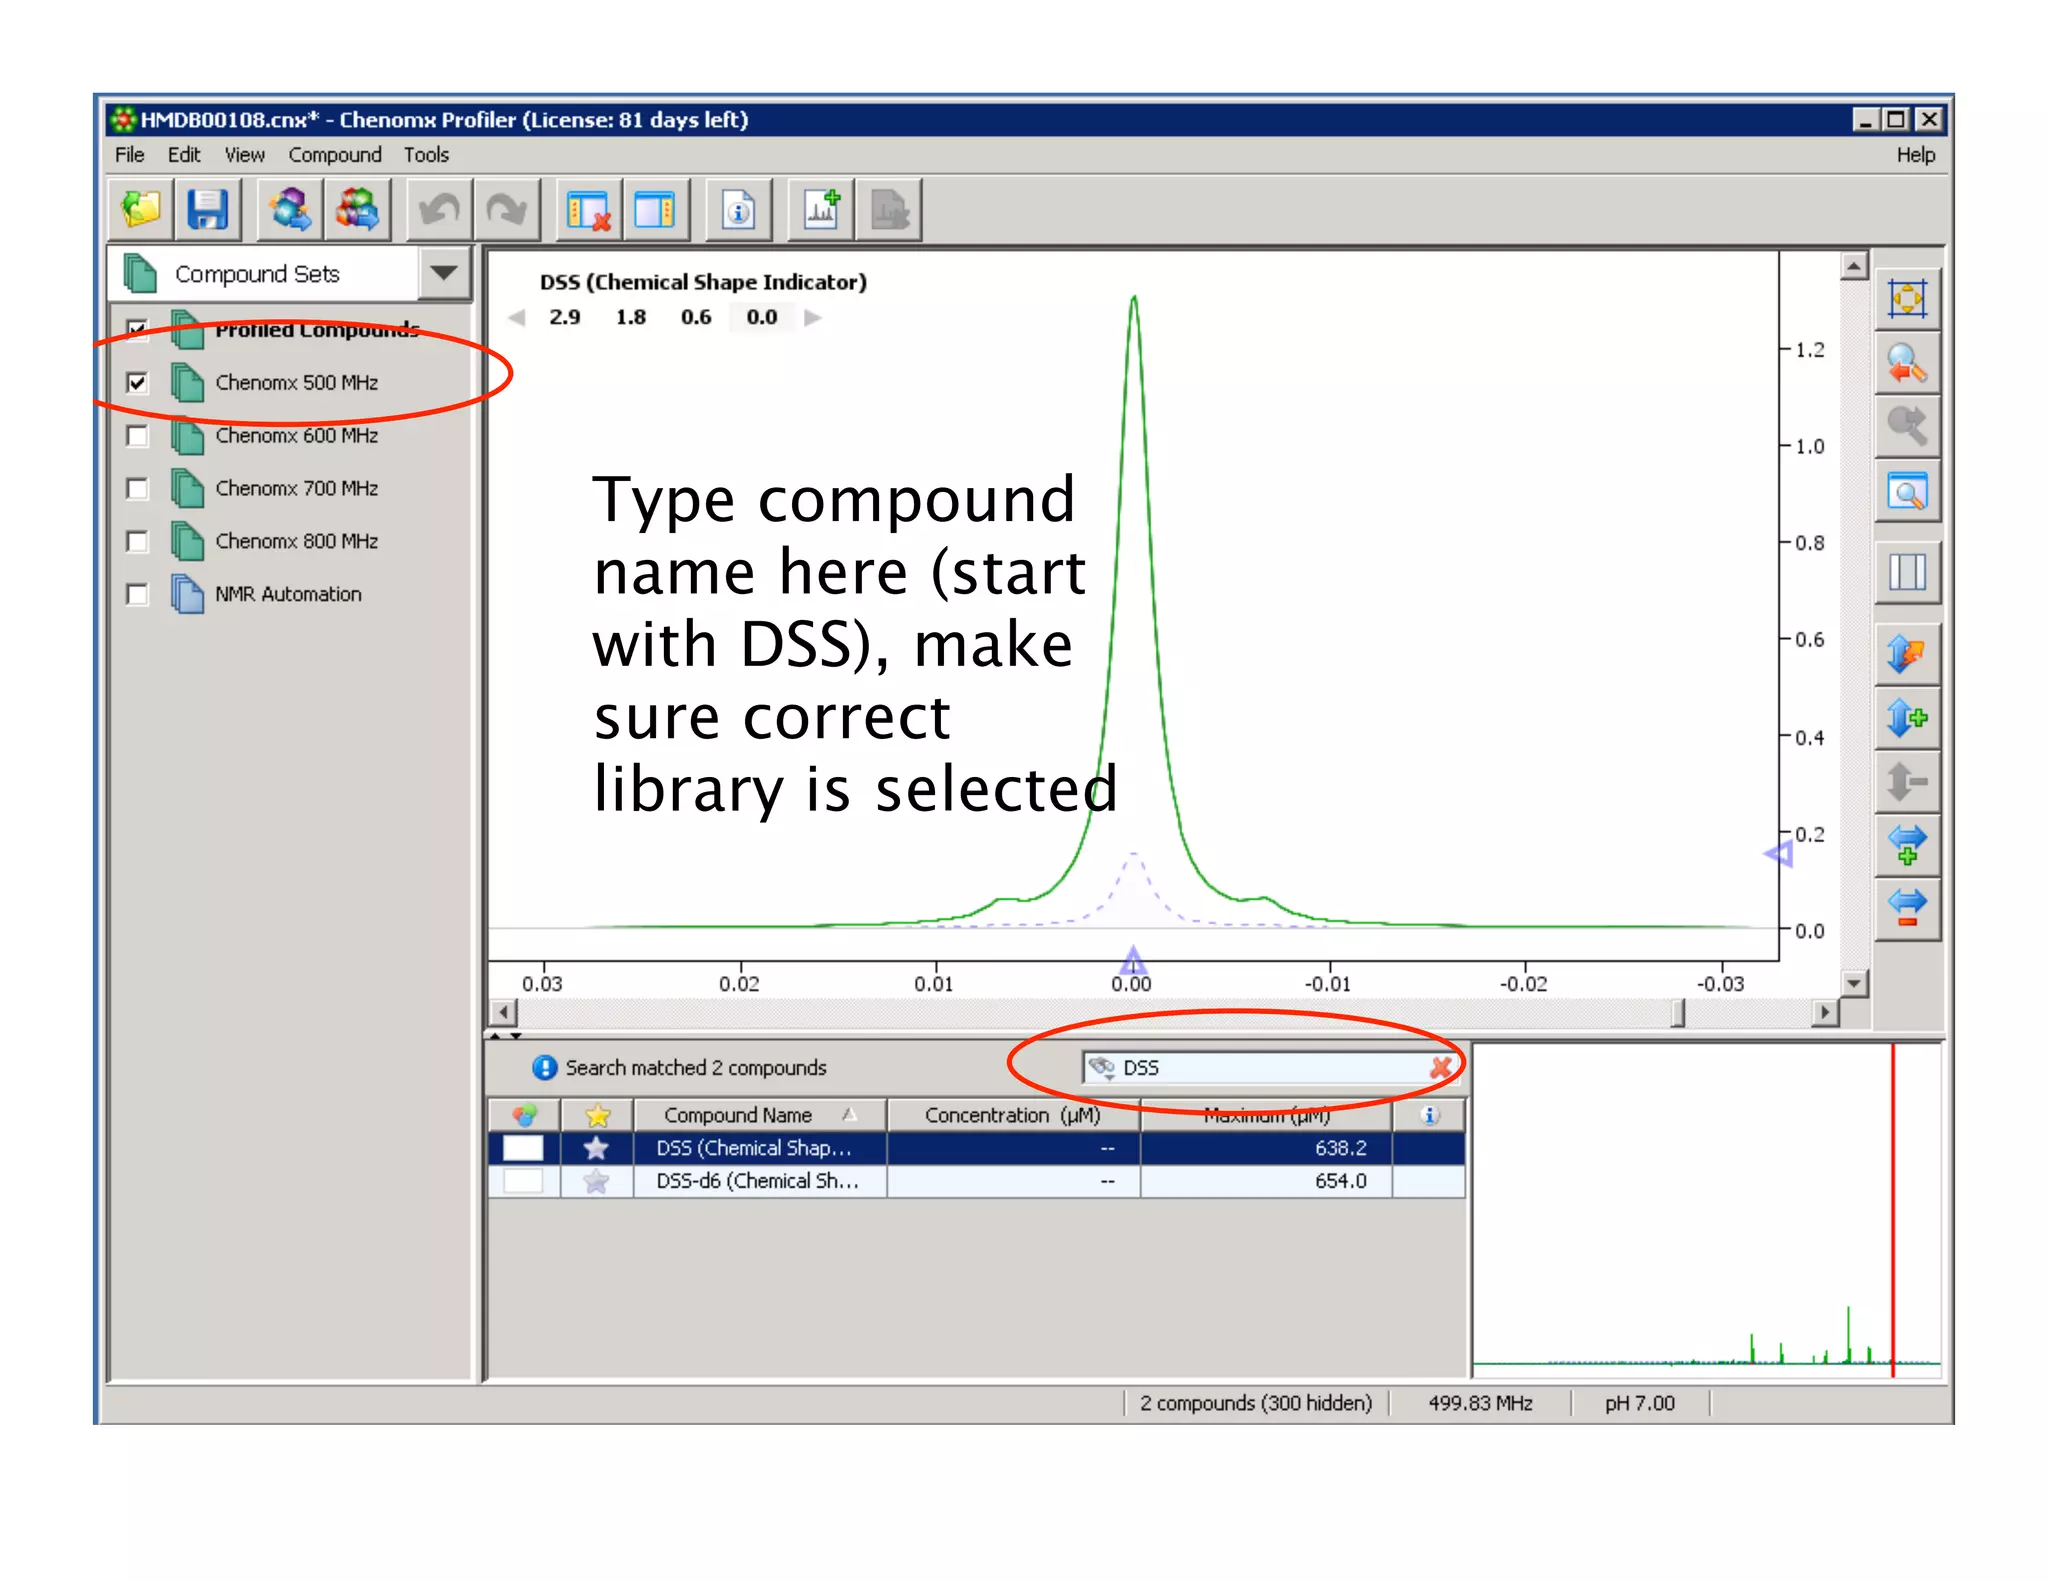Click the spectrum overview thumbnail
The image size is (2048, 1582).
pyautogui.click(x=1707, y=1210)
